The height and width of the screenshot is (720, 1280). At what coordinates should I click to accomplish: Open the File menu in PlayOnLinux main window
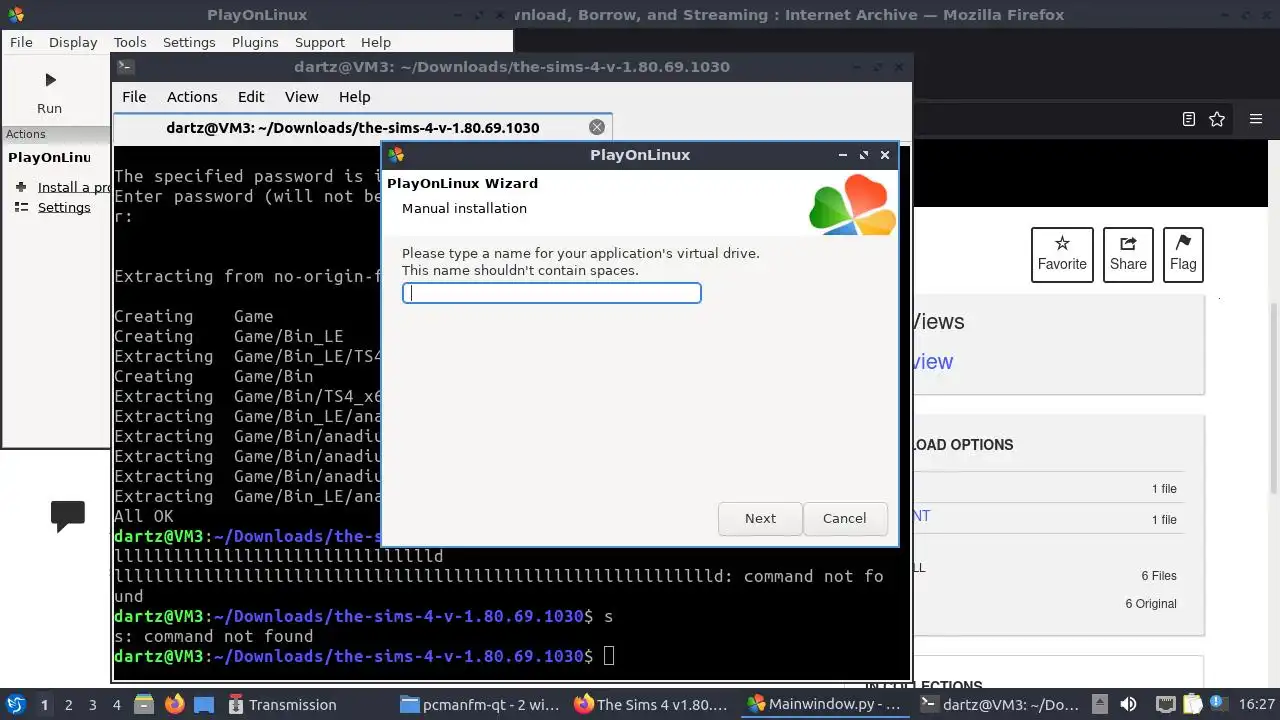(x=21, y=42)
